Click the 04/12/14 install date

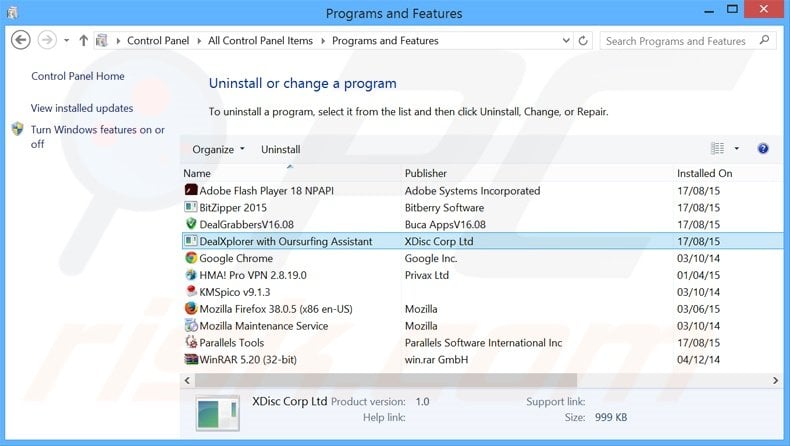pyautogui.click(x=698, y=359)
